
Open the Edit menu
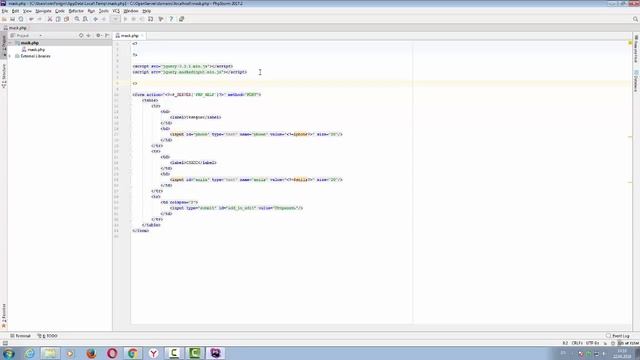tap(16, 11)
